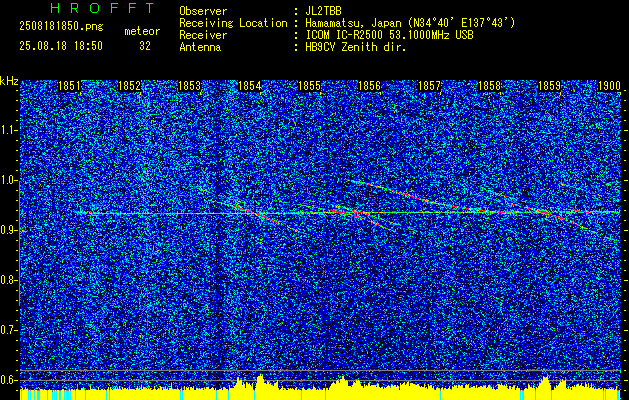The image size is (629, 400).
Task: Click the observer callsign JL2TBB
Action: [x=323, y=11]
